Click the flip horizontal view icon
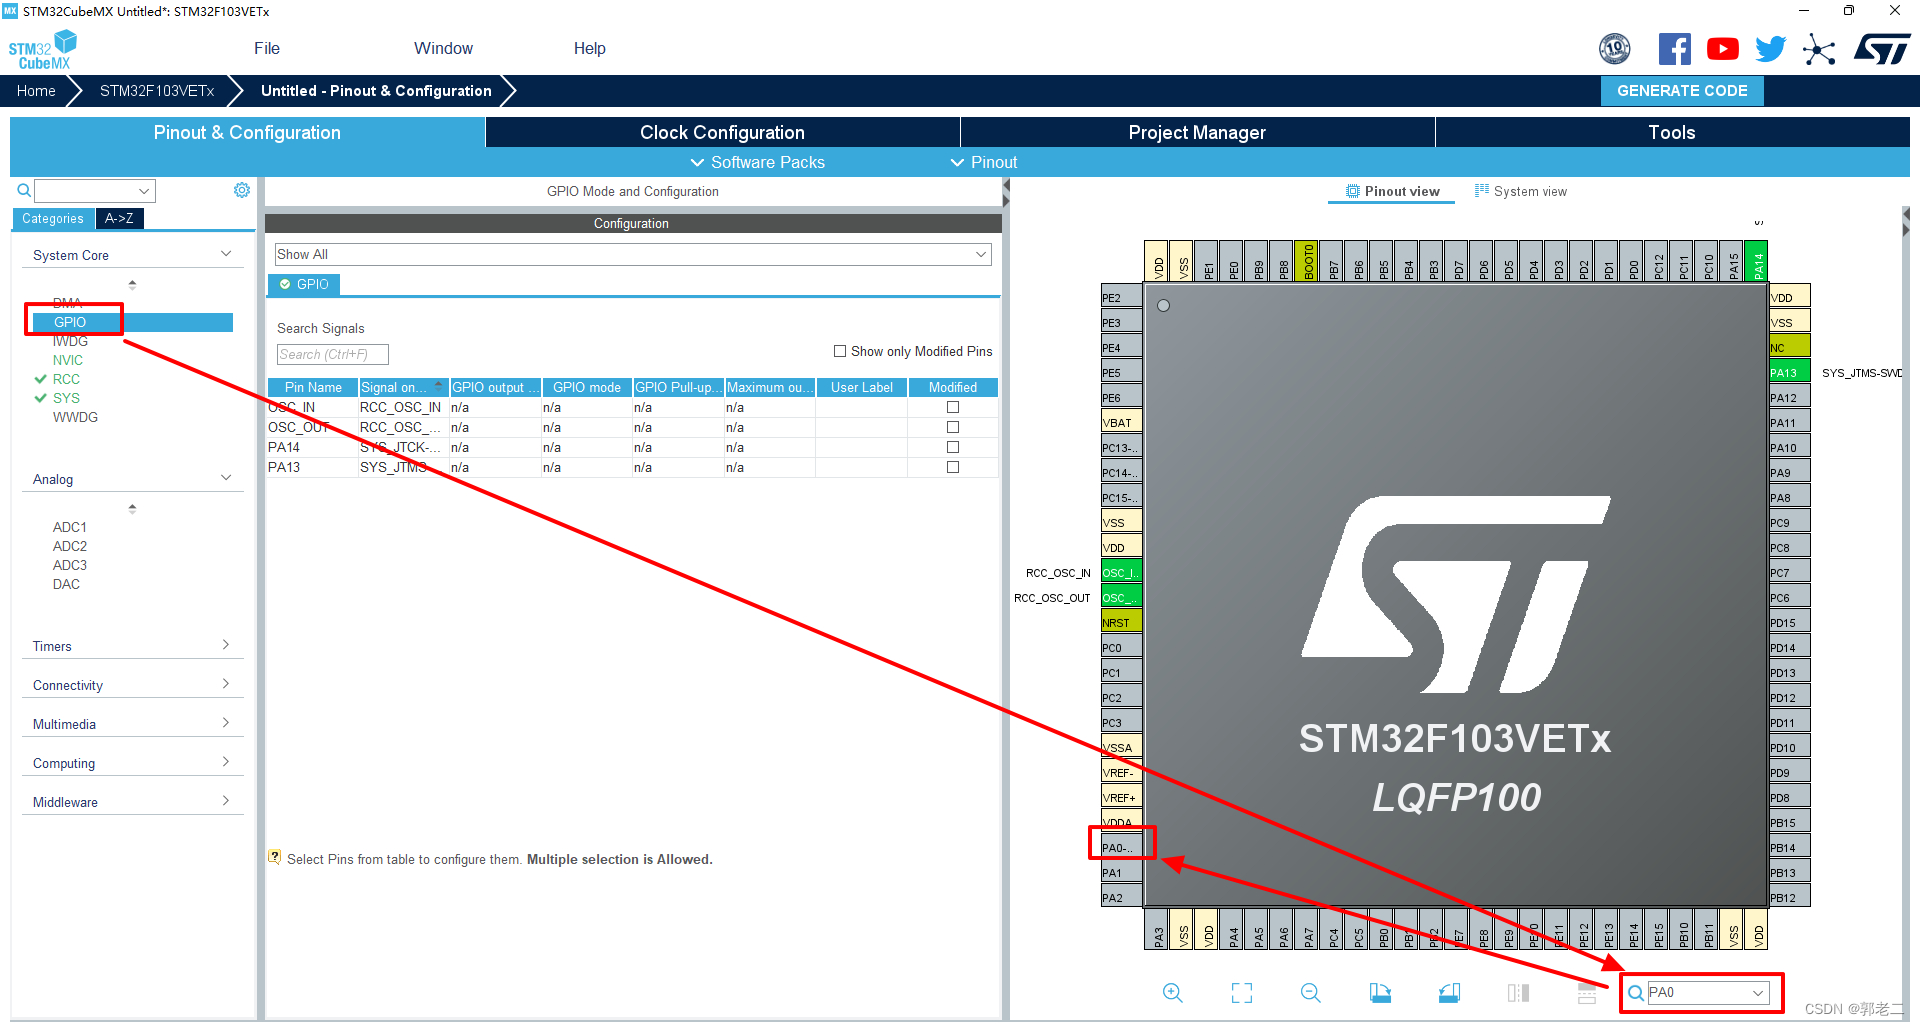This screenshot has height=1025, width=1920. coord(1518,993)
